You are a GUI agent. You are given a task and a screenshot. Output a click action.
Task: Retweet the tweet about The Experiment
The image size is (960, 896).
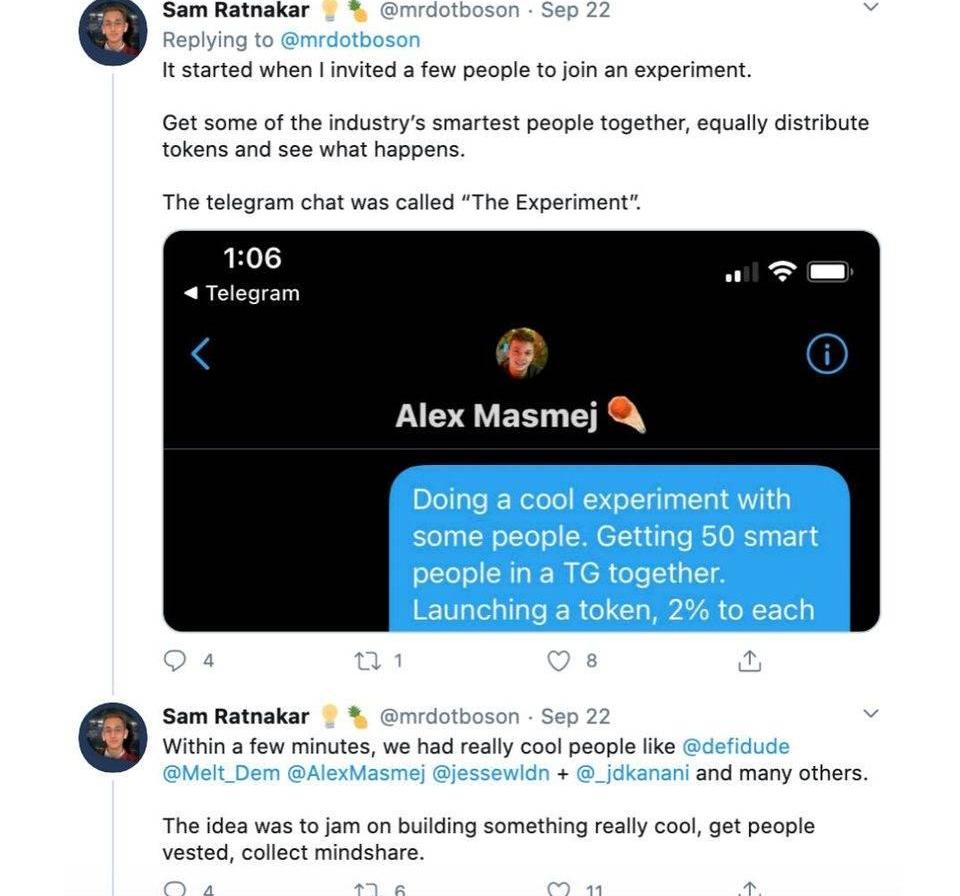[367, 661]
